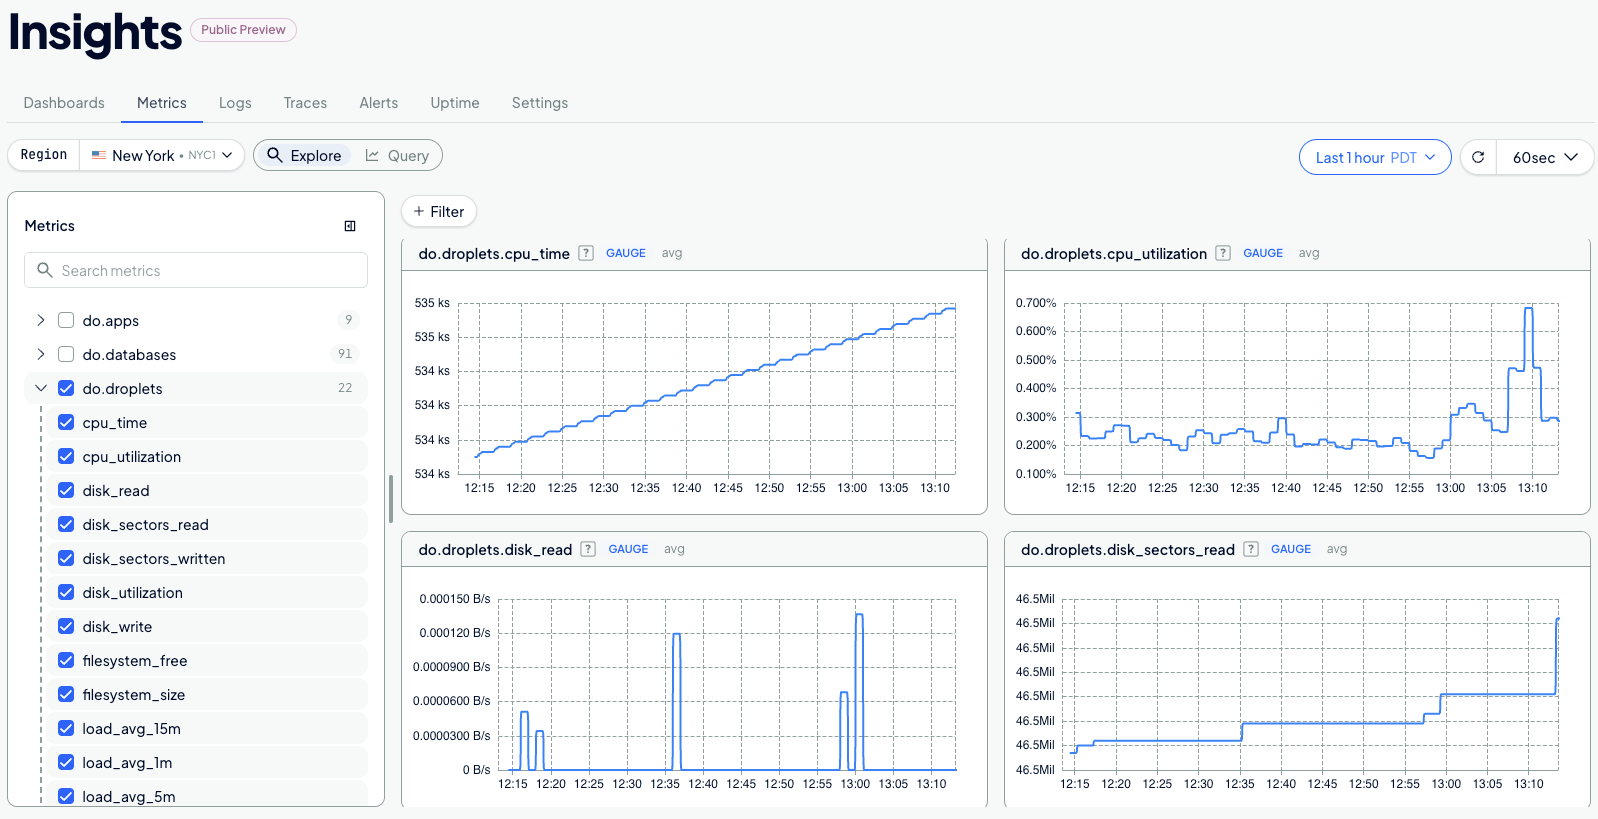Click the Add Filter button
Viewport: 1598px width, 819px height.
pos(439,211)
